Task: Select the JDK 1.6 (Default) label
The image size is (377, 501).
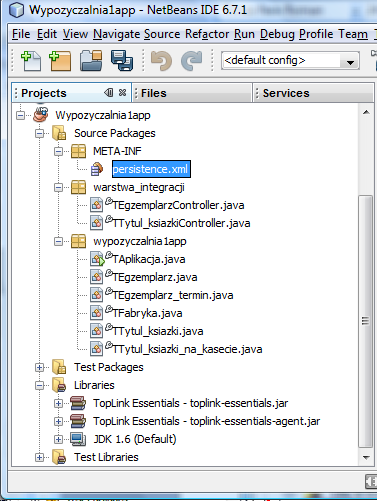Action: coord(135,439)
